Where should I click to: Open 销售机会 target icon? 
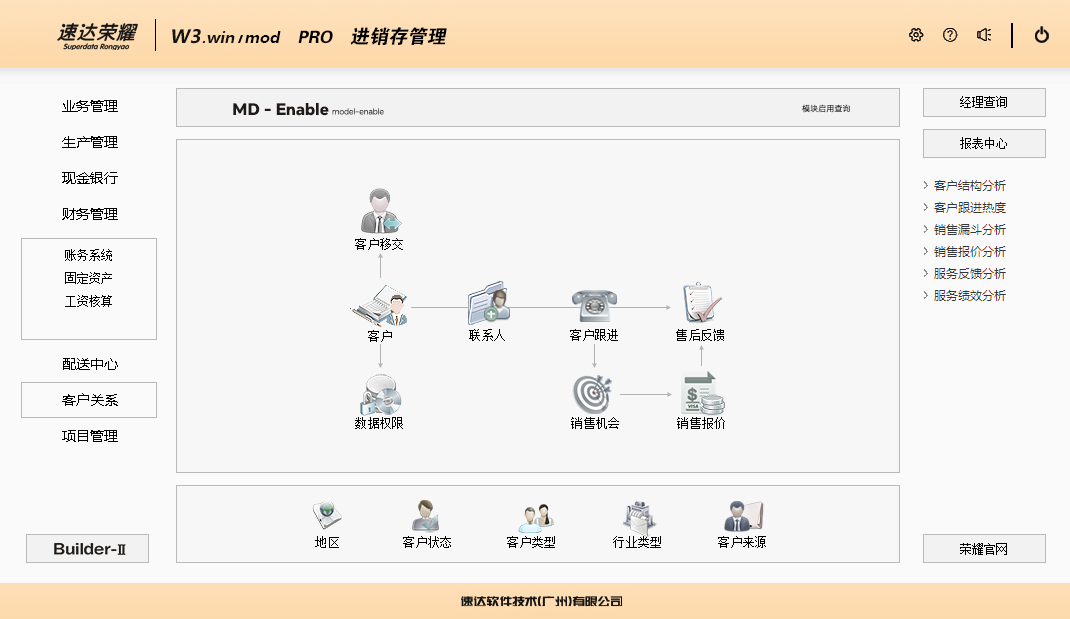tap(594, 394)
